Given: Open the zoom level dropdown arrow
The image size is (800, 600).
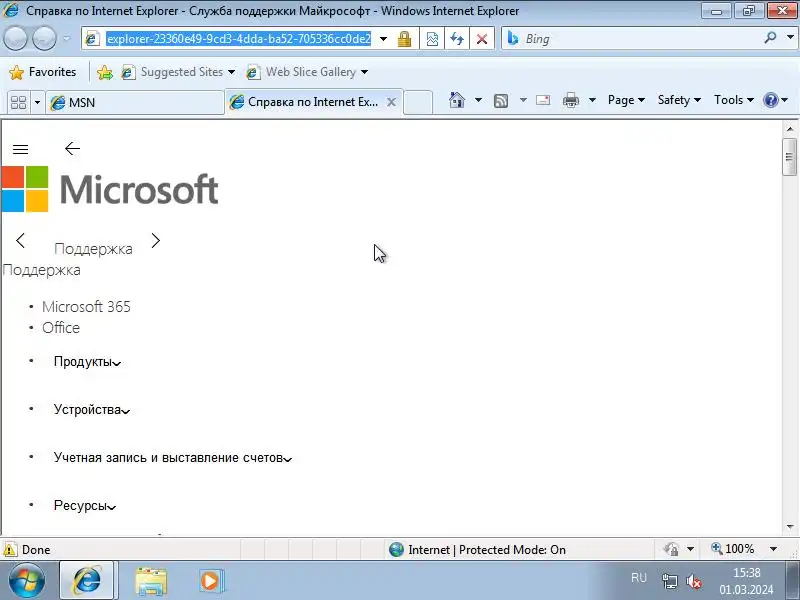Looking at the screenshot, I should click(x=773, y=549).
